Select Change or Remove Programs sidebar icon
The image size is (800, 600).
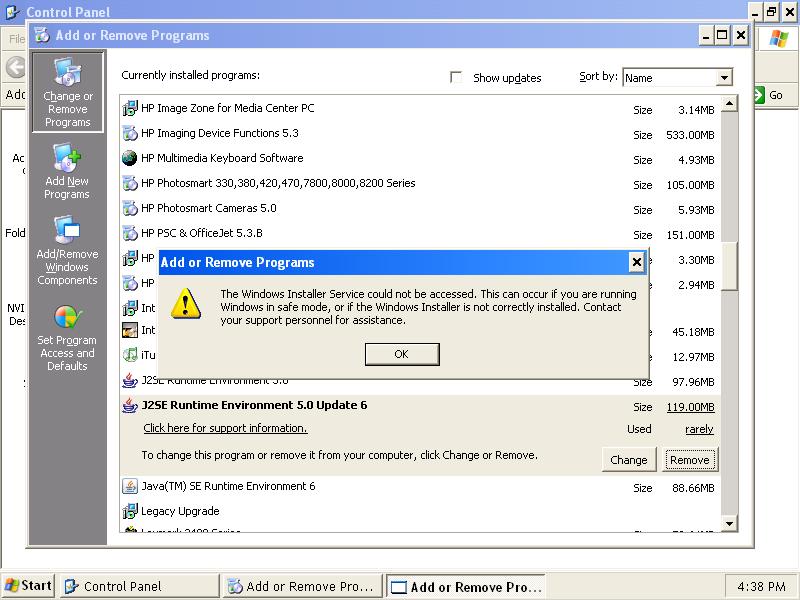(68, 92)
